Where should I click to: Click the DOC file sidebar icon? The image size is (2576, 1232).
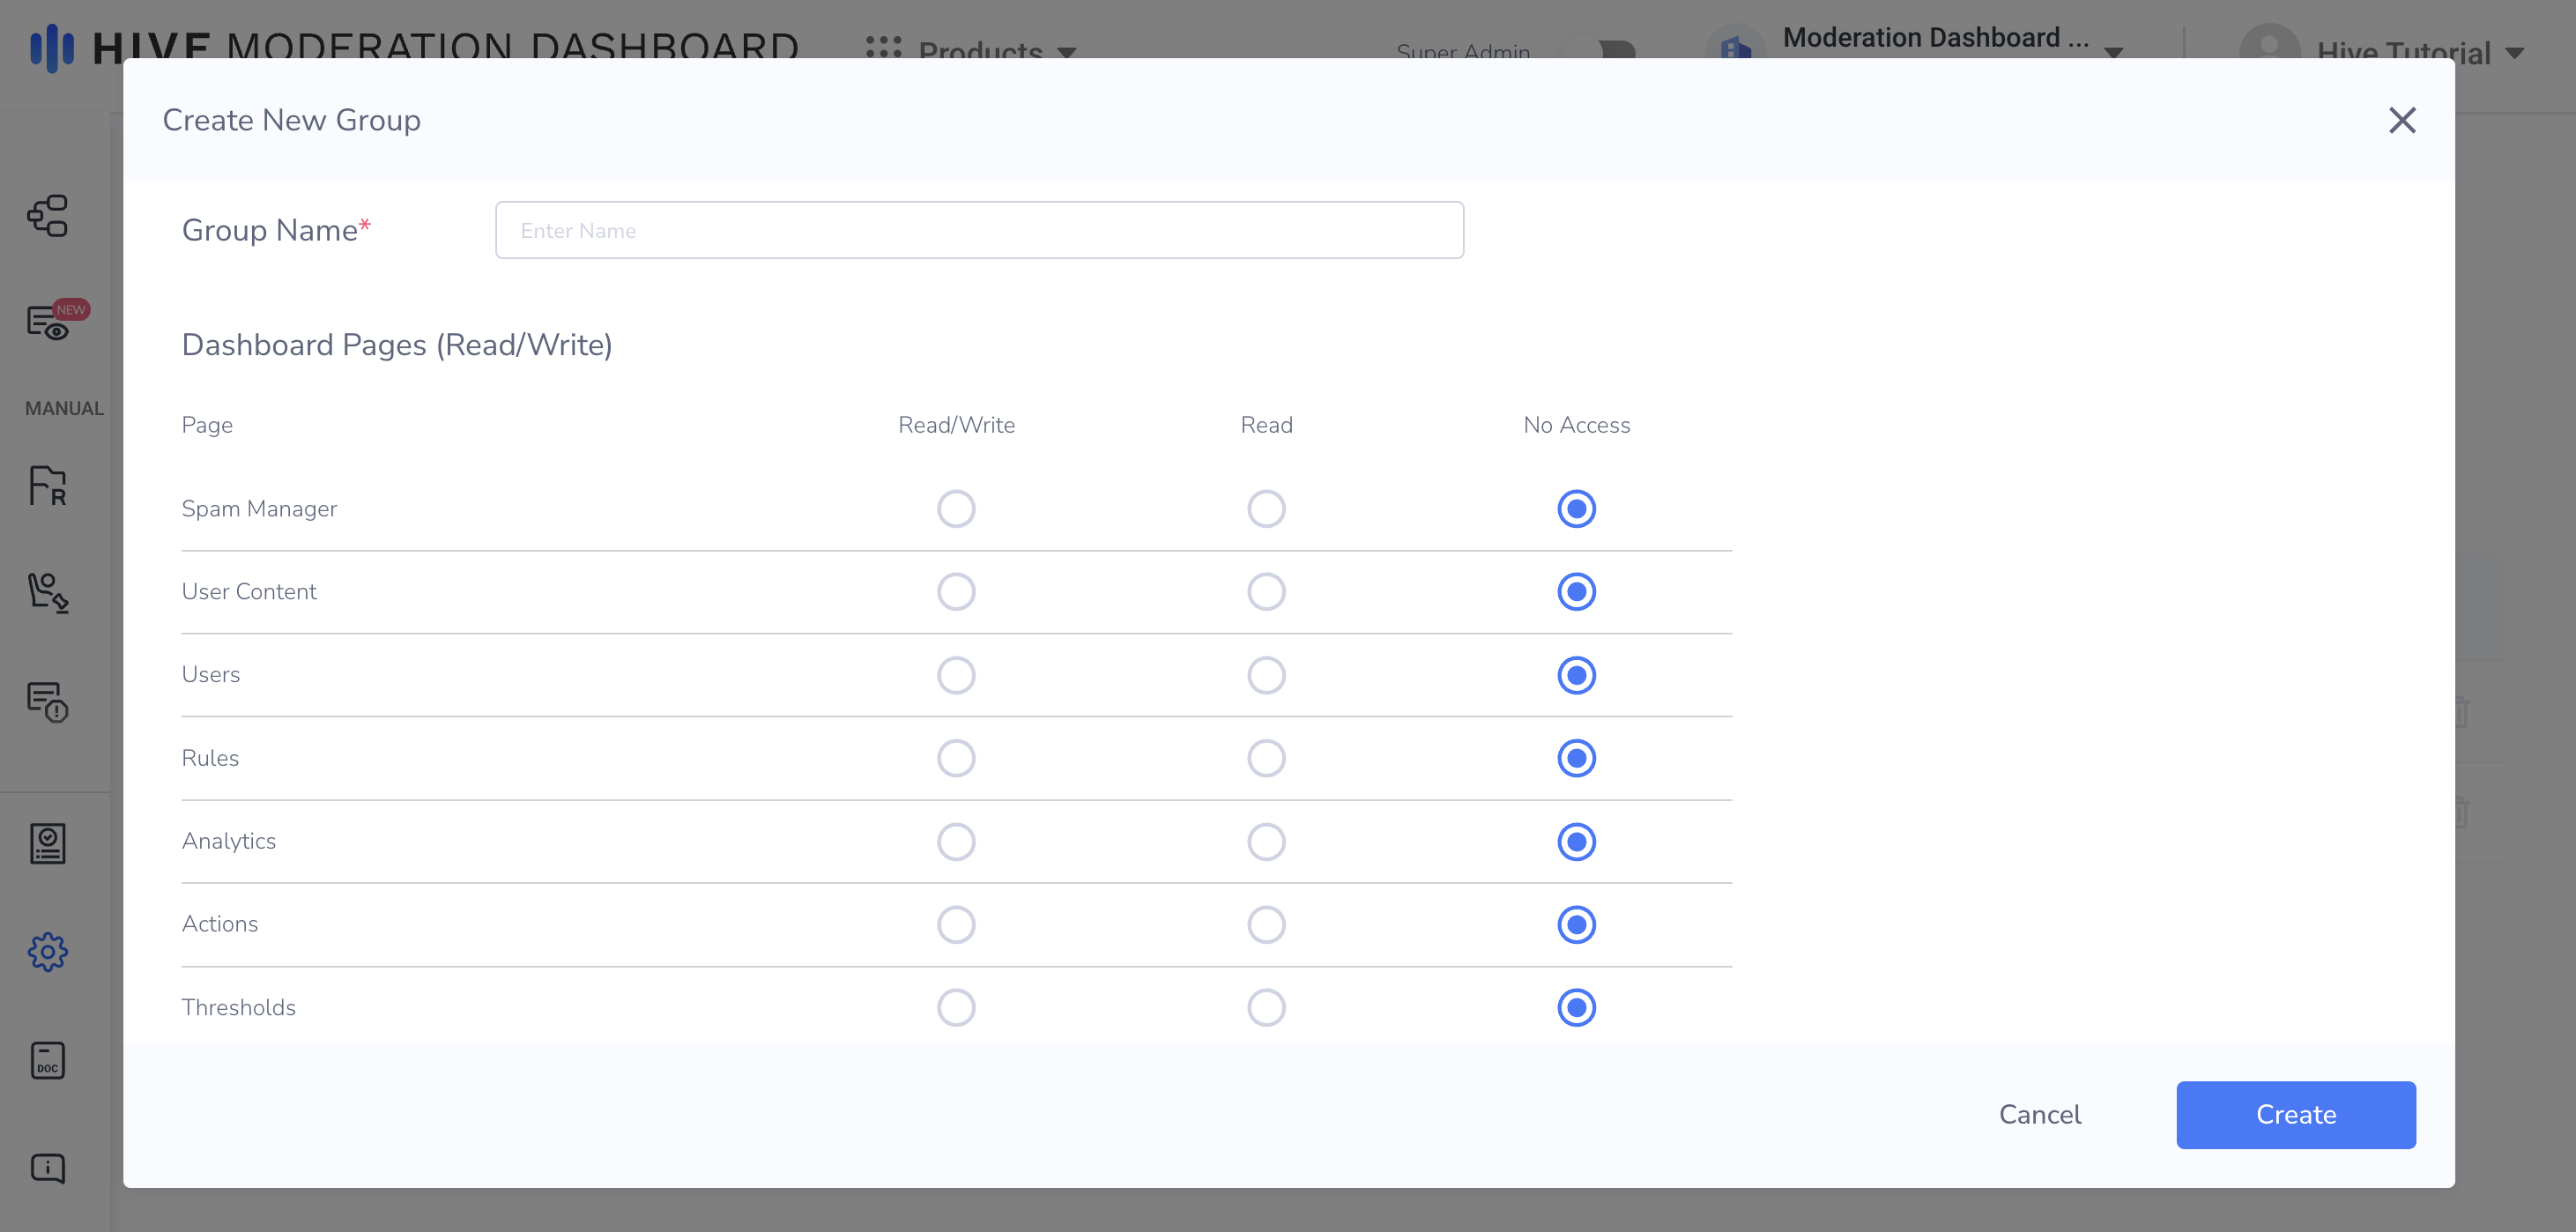click(x=47, y=1060)
